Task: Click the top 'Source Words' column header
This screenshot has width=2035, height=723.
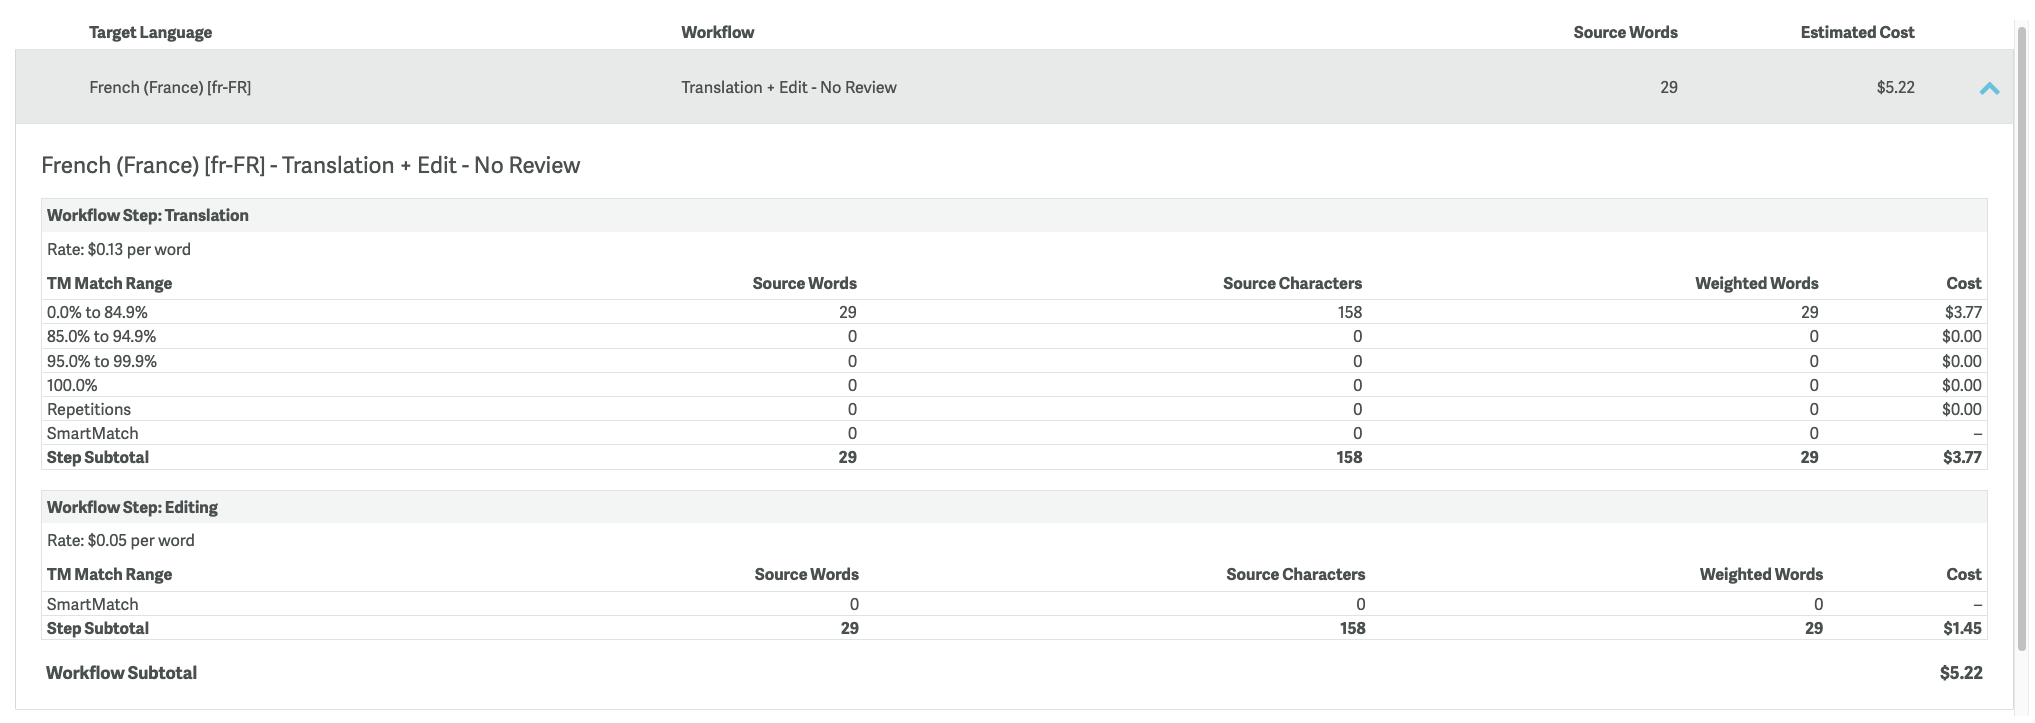Action: (x=1625, y=32)
